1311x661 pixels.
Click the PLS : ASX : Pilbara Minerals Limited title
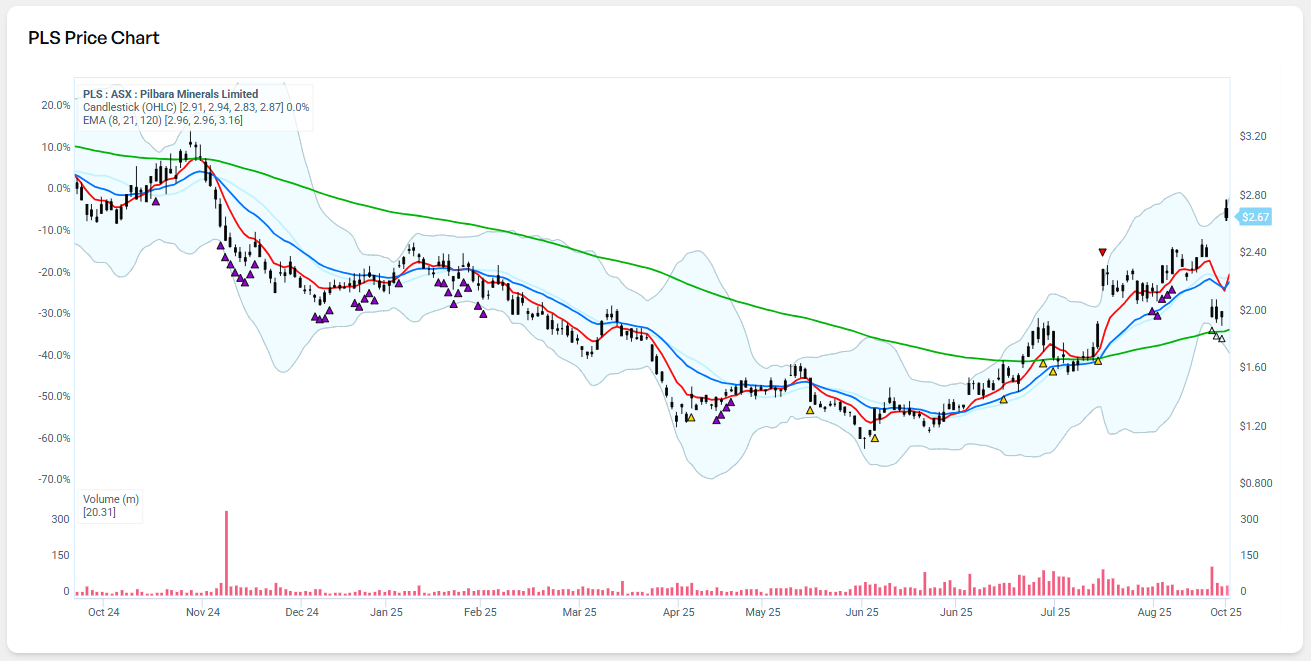(170, 94)
